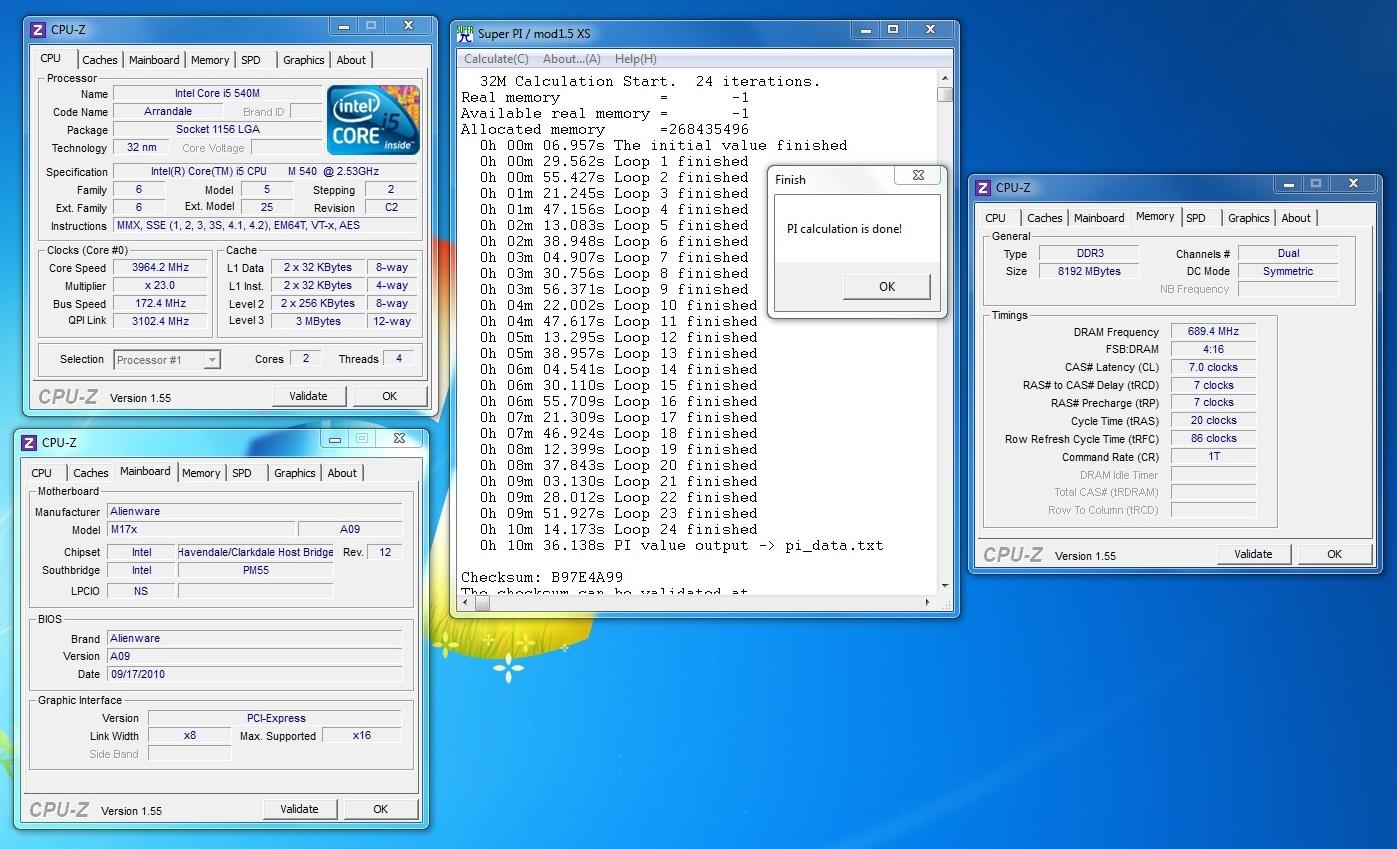Image resolution: width=1397 pixels, height=849 pixels.
Task: Click OK in the PI calculation Finish dialog
Action: click(x=887, y=287)
